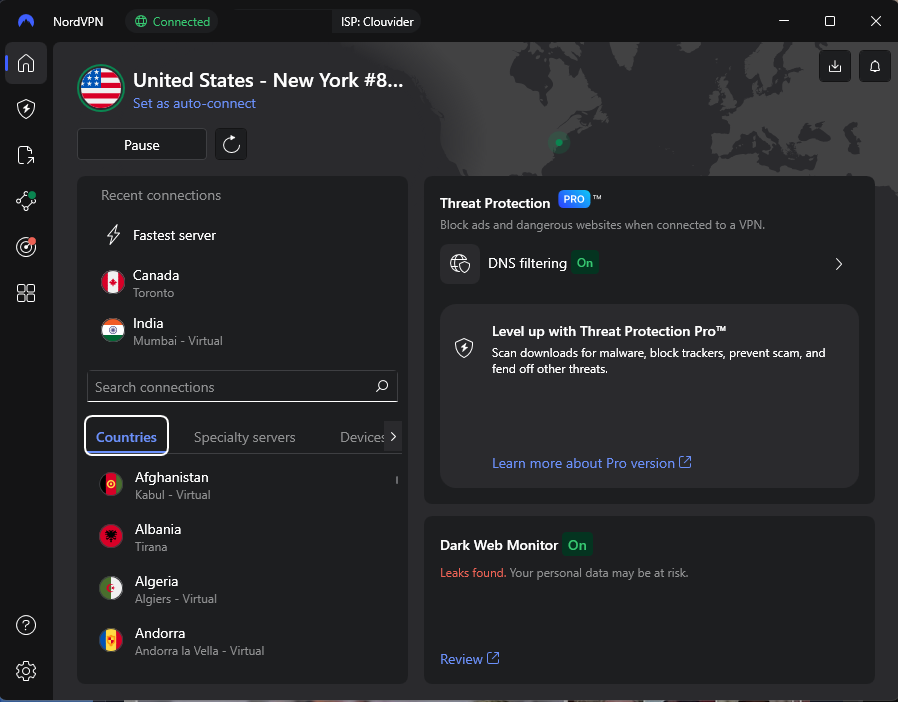Click the Connected status indicator
The width and height of the screenshot is (898, 702).
tap(172, 22)
